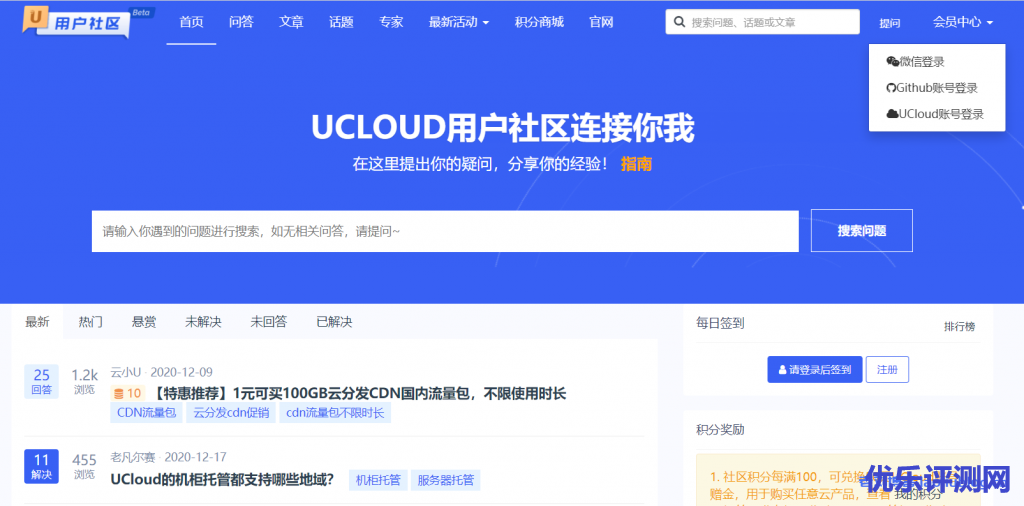Click the search magnifier icon in the top bar
The image size is (1024, 506).
point(679,22)
